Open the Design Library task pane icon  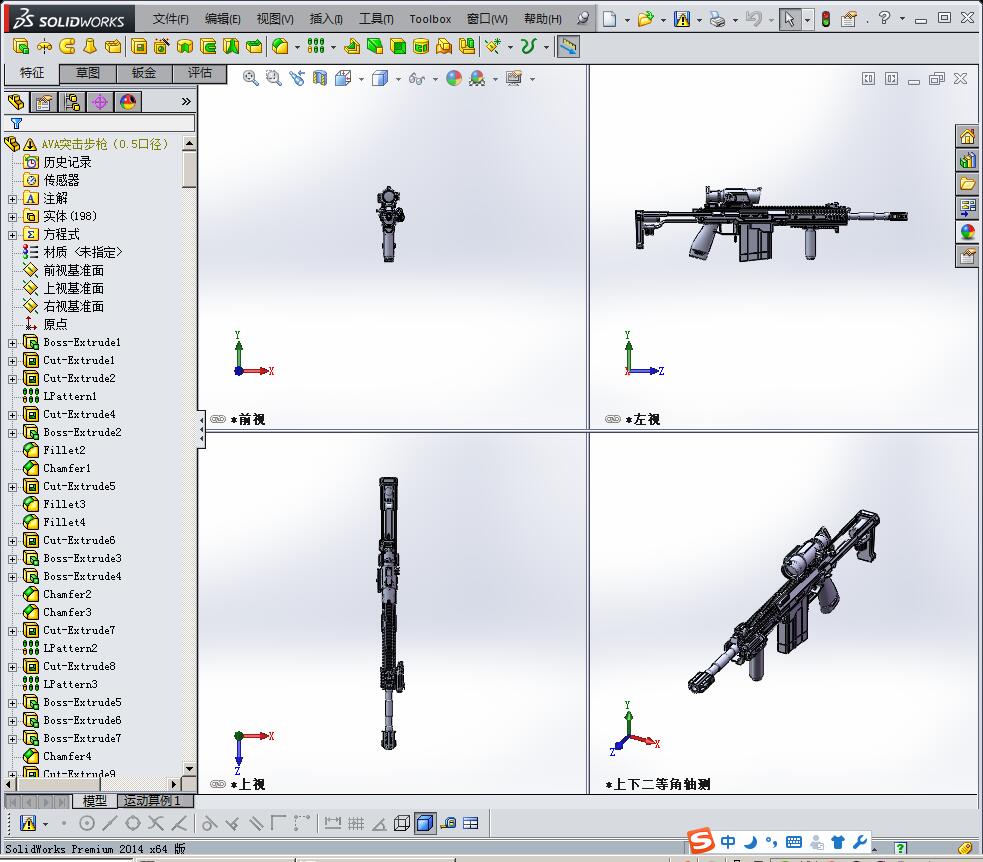[x=967, y=159]
